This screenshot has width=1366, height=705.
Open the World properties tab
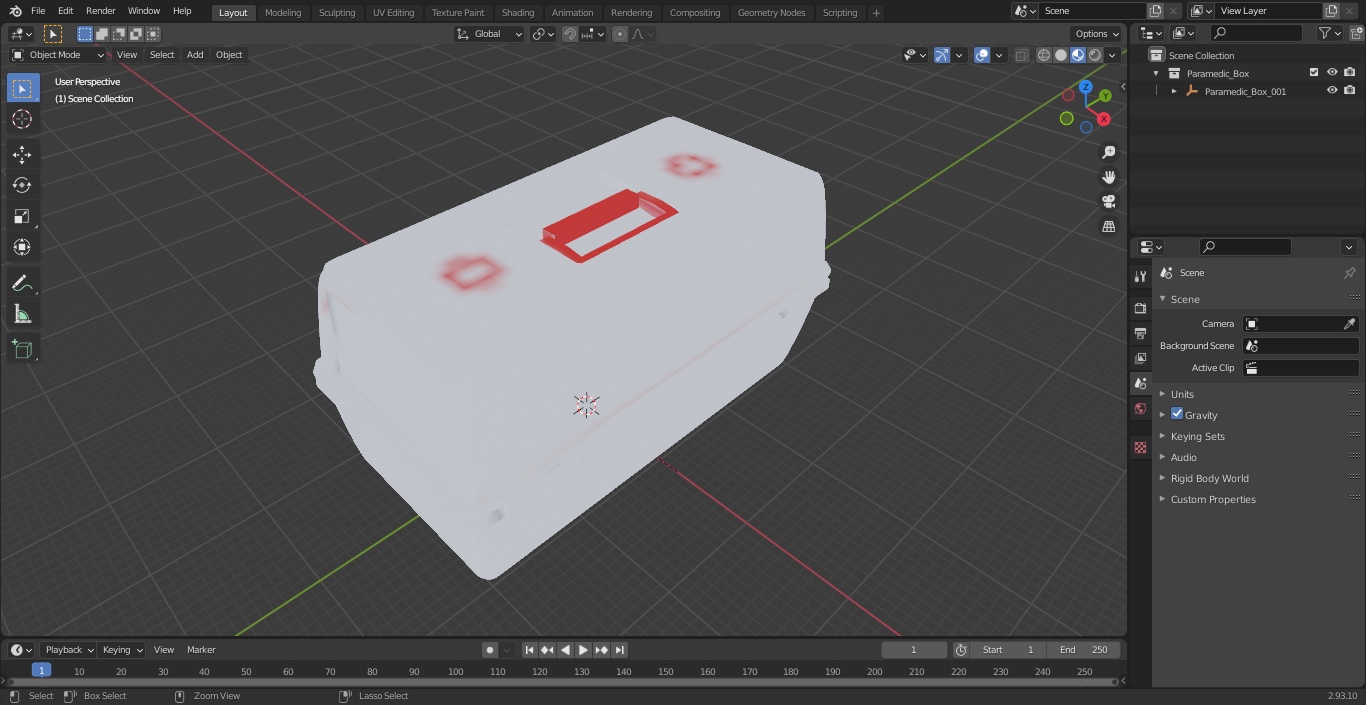coord(1140,408)
